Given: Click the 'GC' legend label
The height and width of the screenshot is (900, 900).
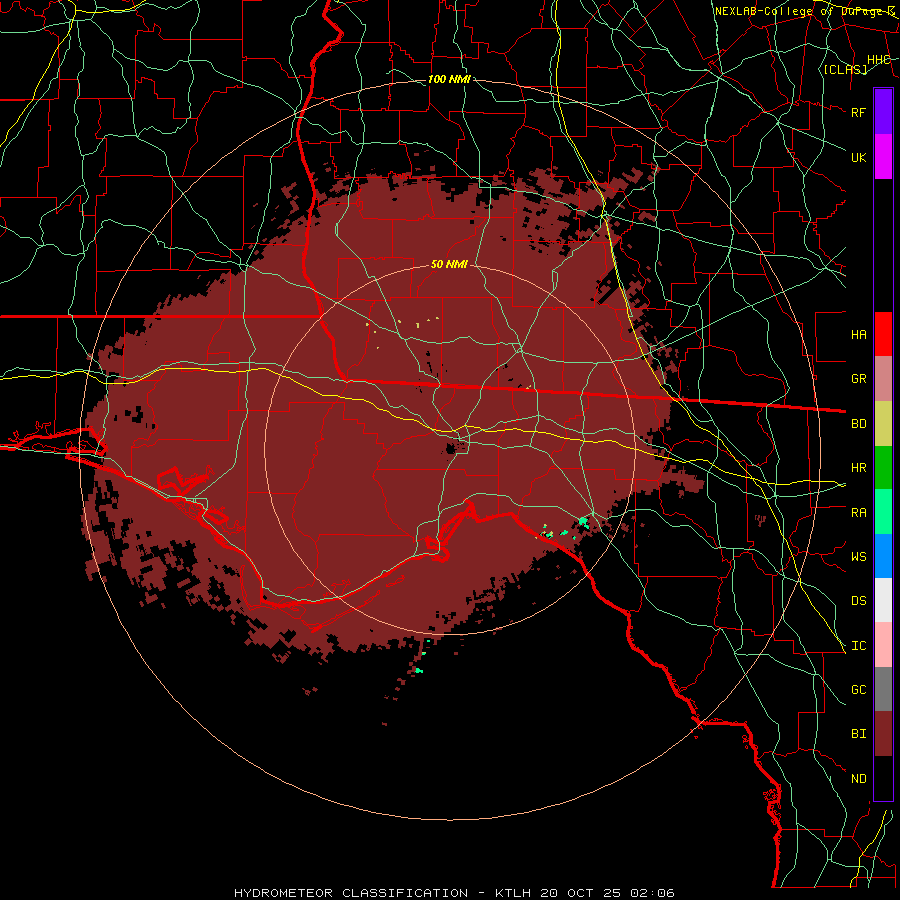Looking at the screenshot, I should [x=859, y=690].
